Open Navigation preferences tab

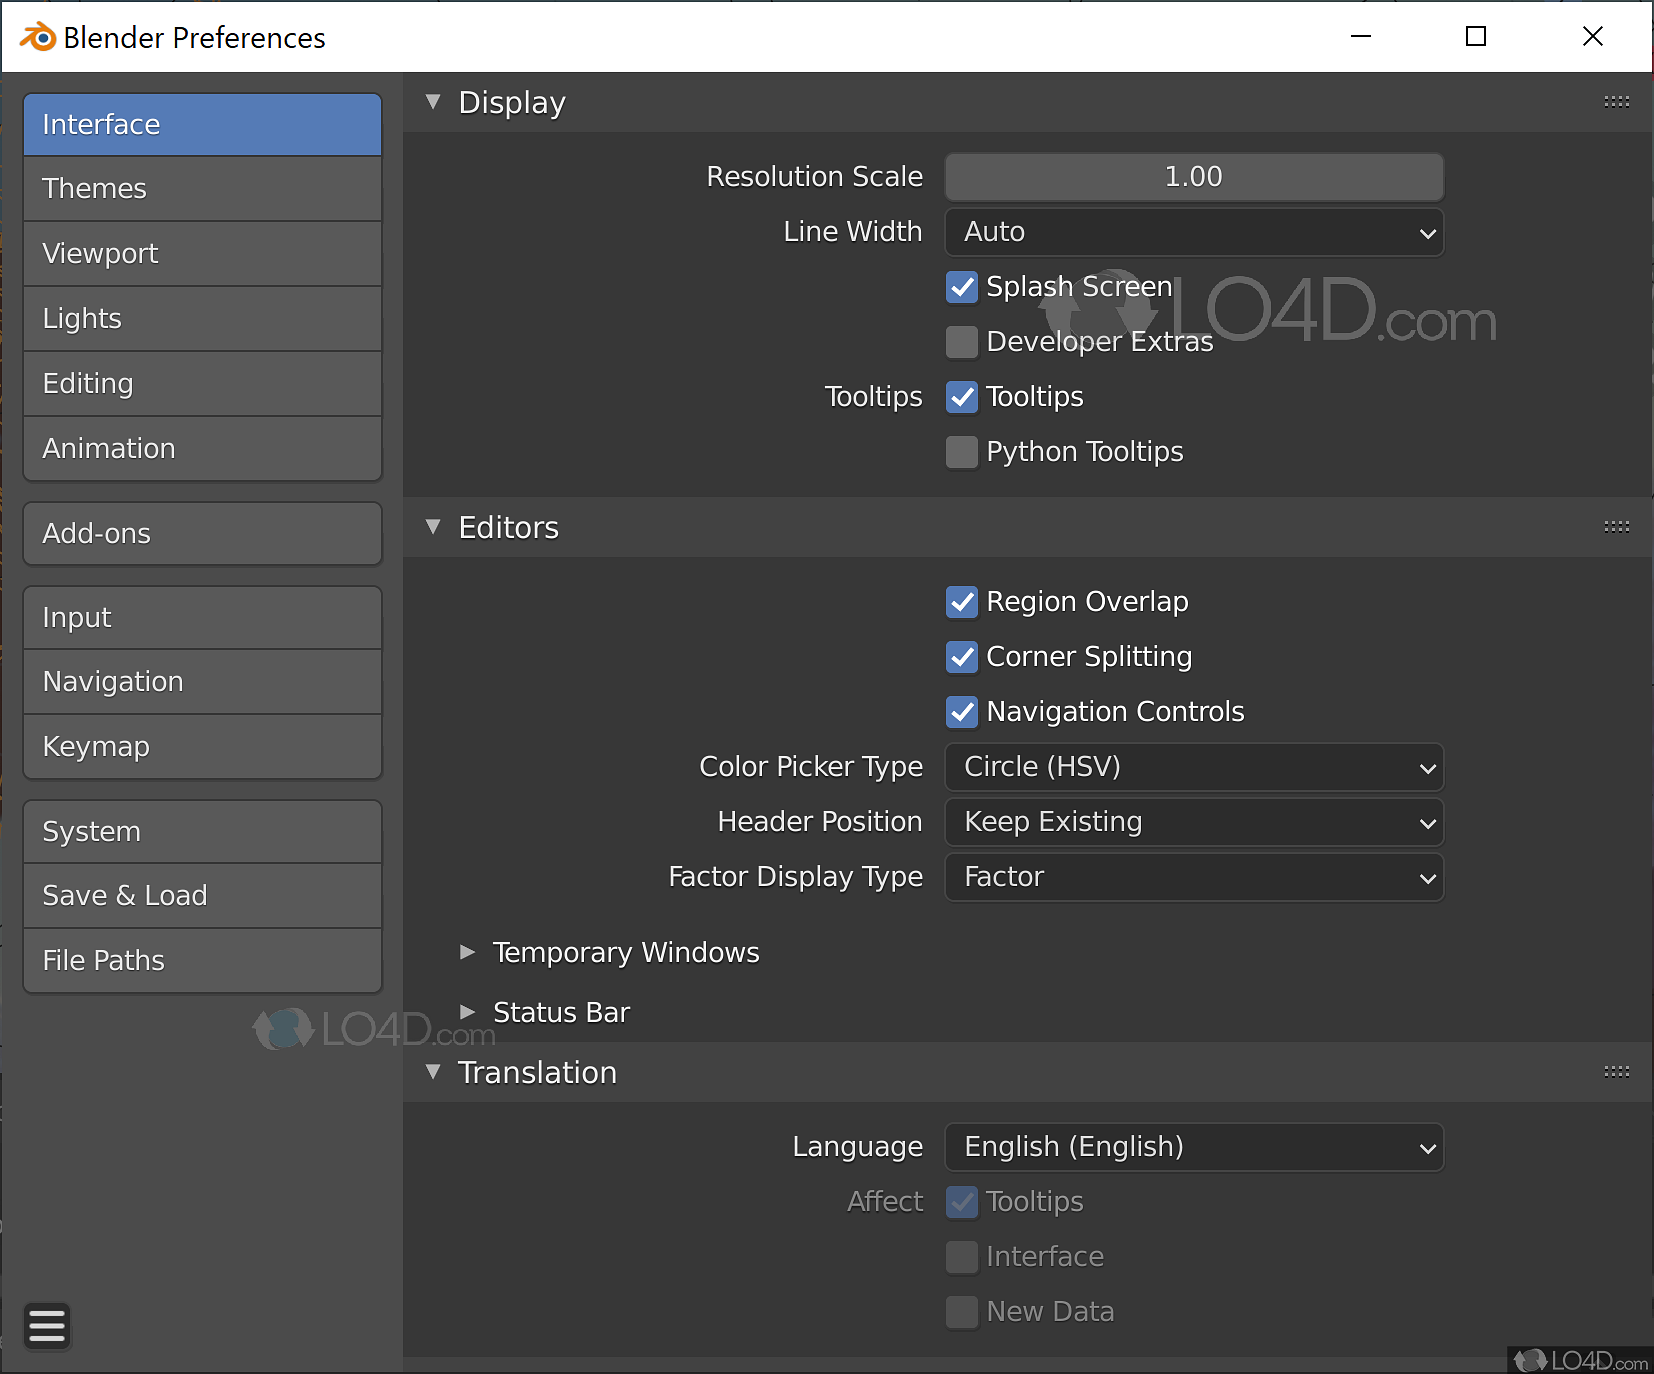[x=202, y=682]
